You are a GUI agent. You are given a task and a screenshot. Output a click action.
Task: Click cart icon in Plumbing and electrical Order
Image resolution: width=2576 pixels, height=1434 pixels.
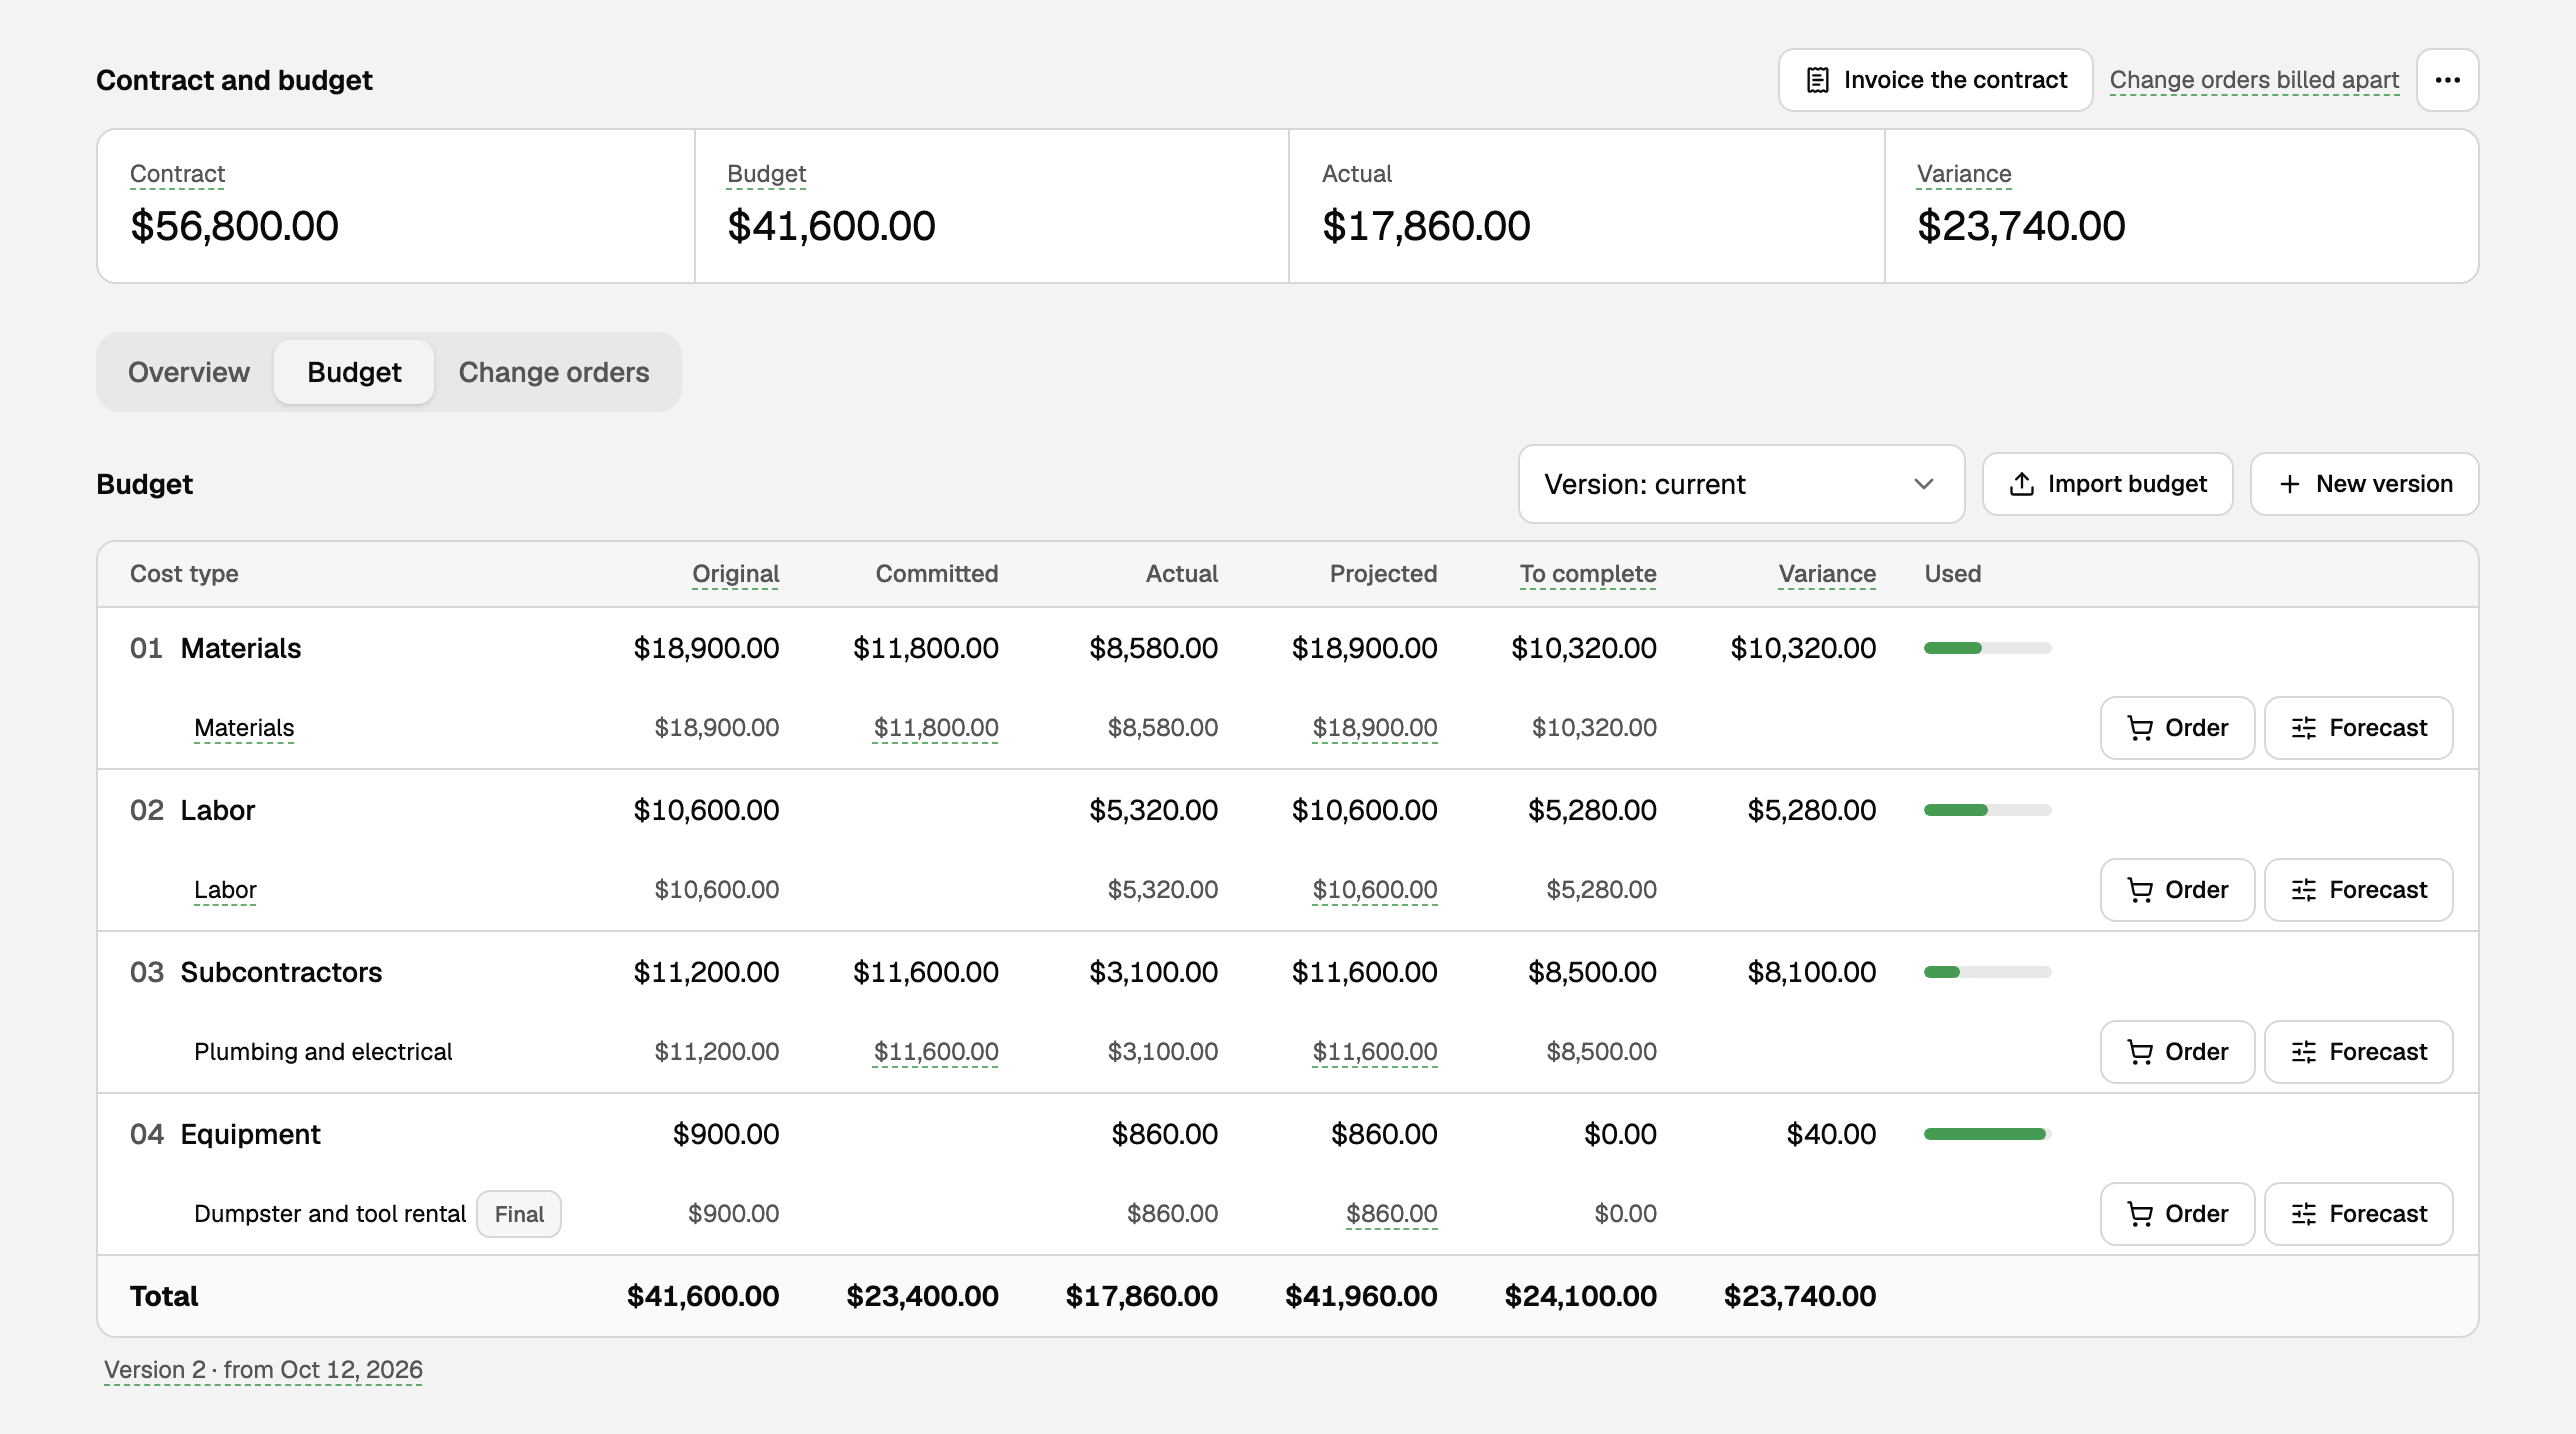2140,1052
